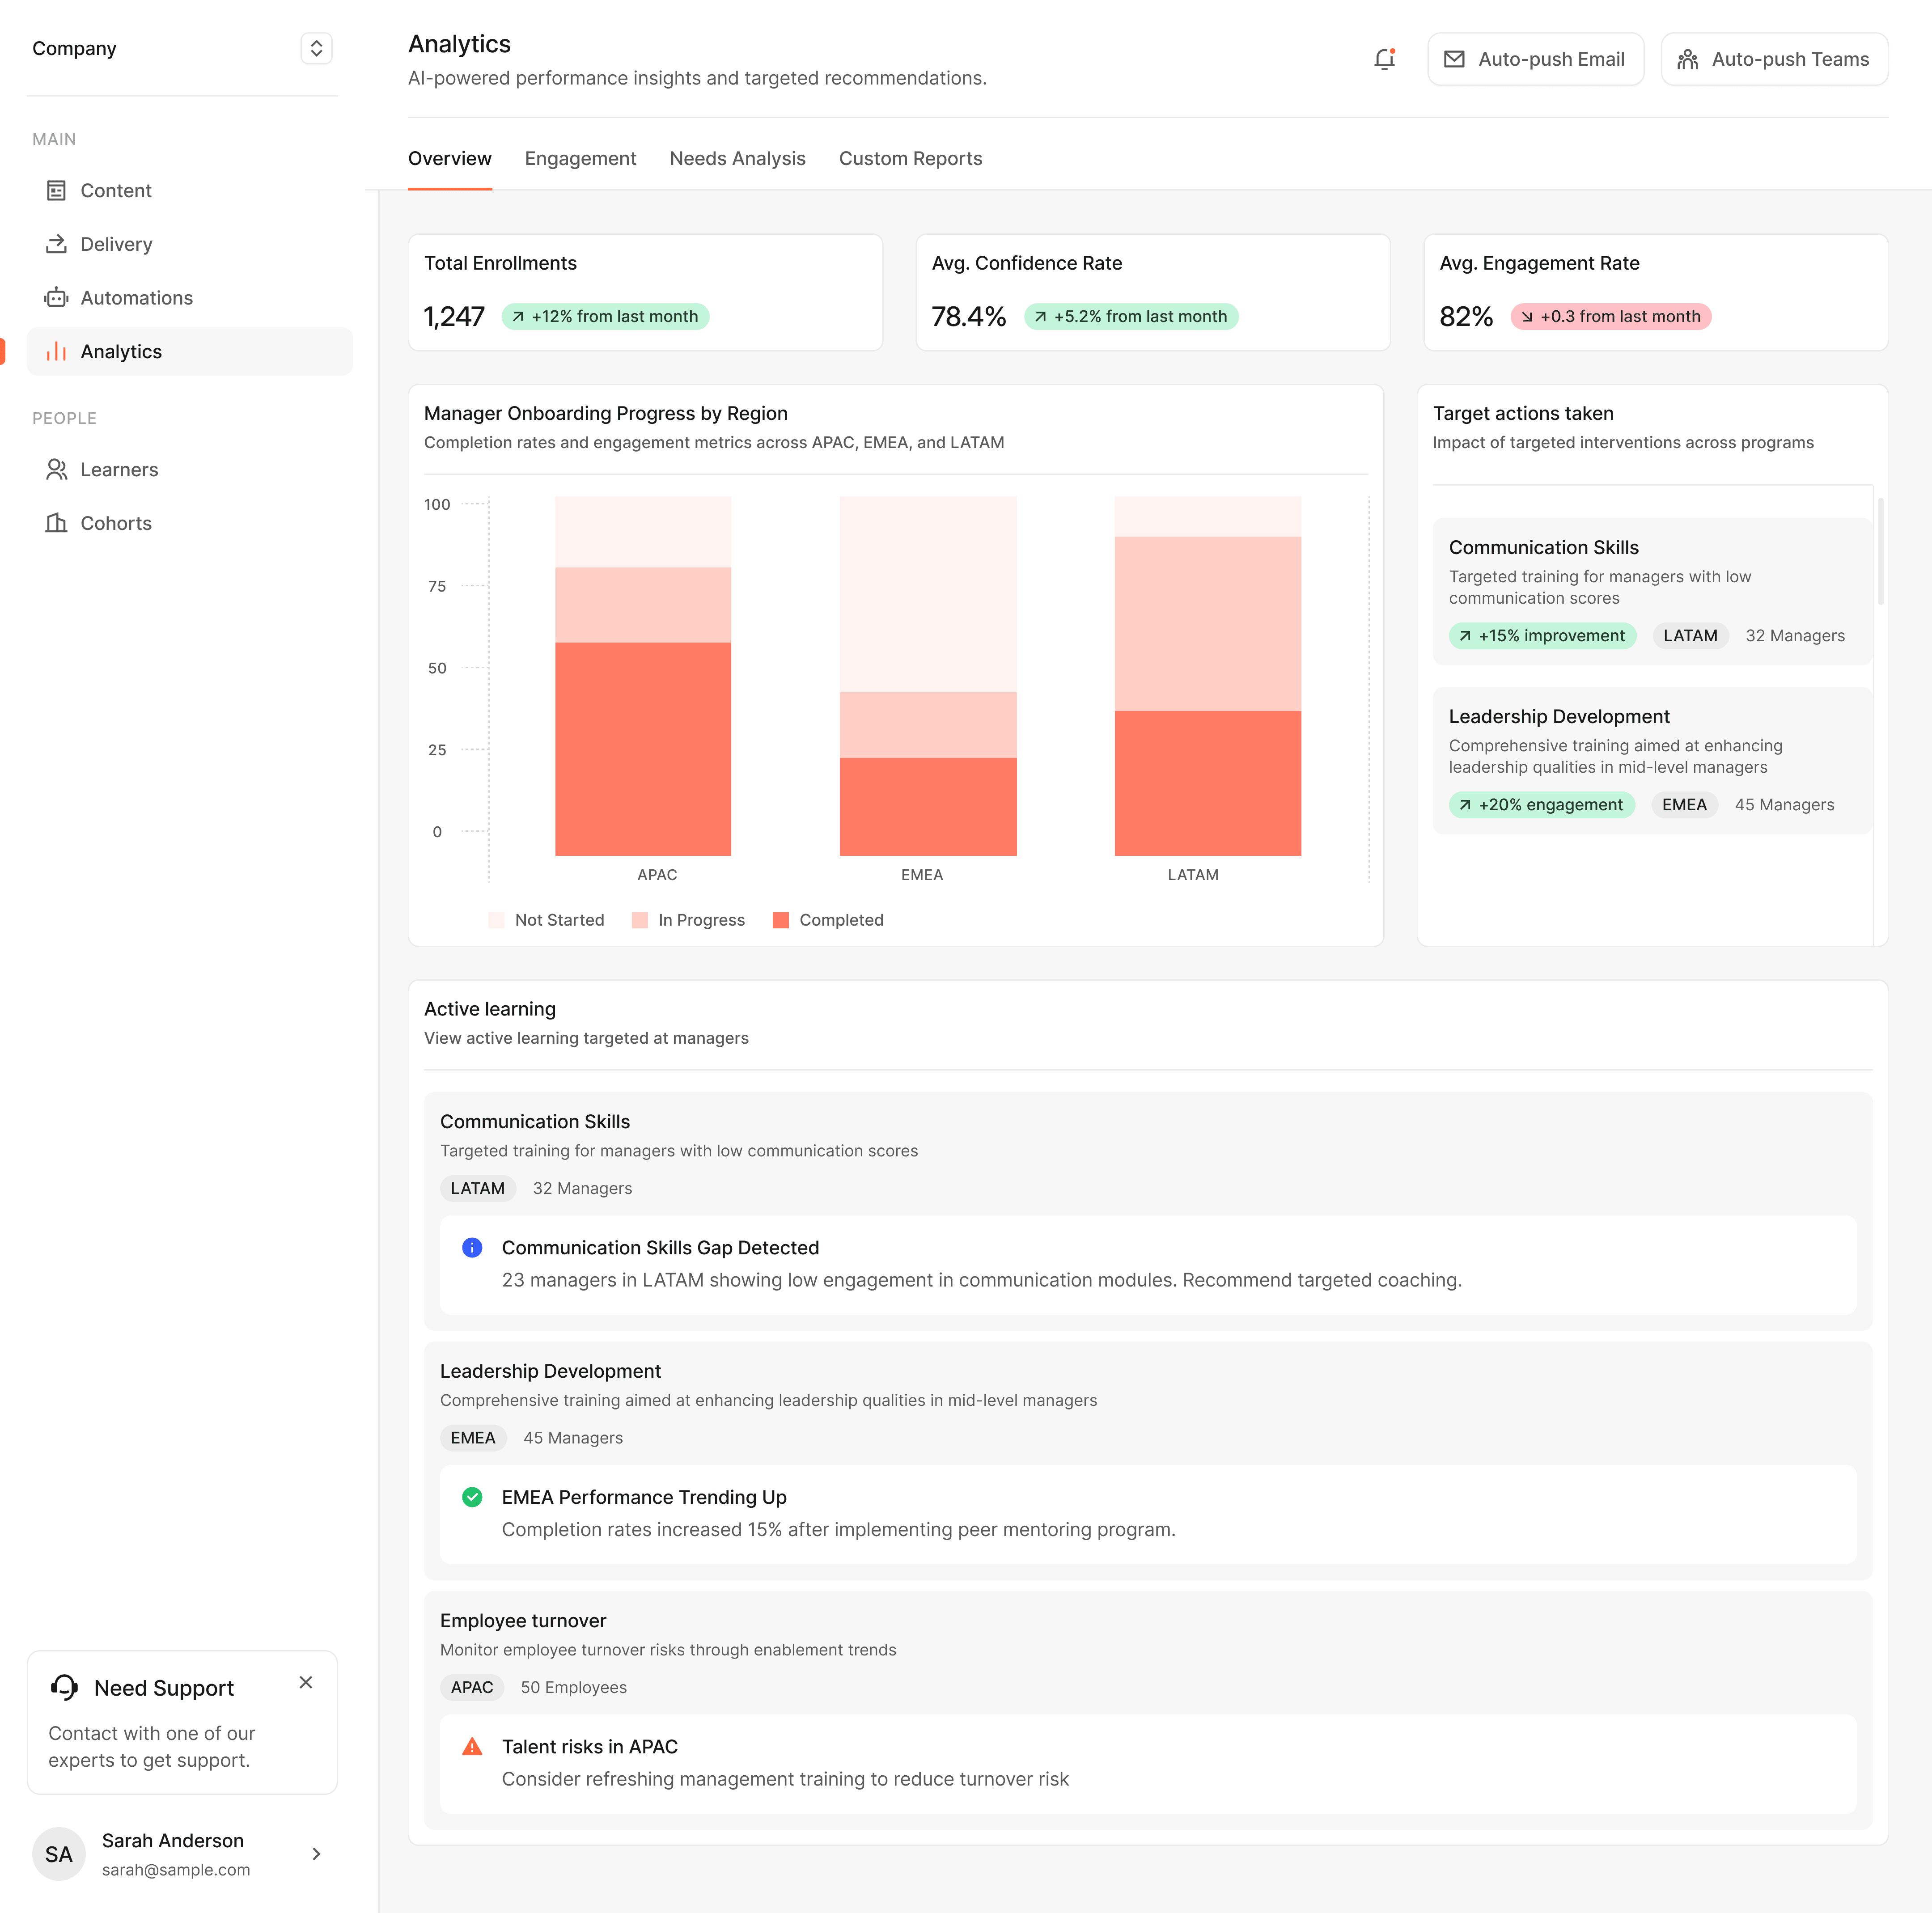Click the Content sidebar icon

[56, 190]
